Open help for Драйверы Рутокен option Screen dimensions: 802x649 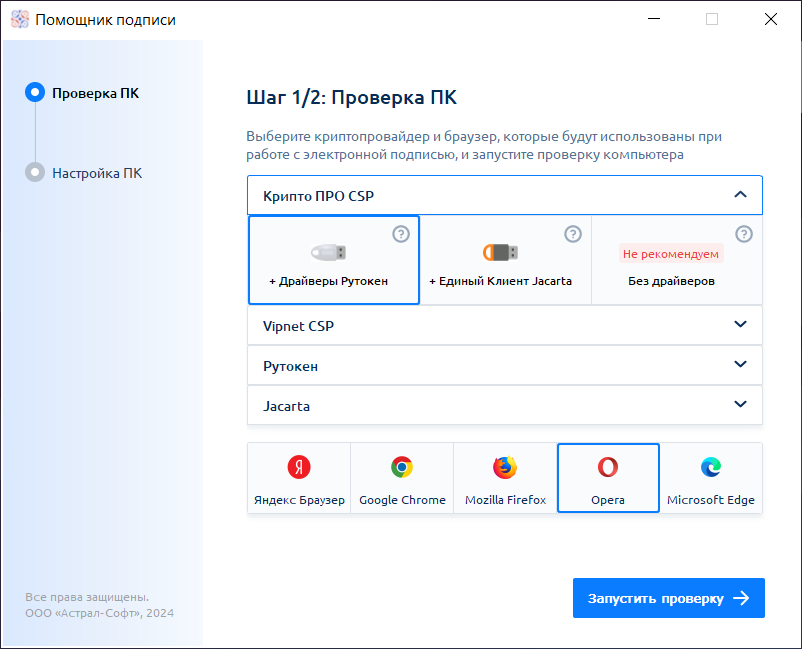click(x=401, y=234)
